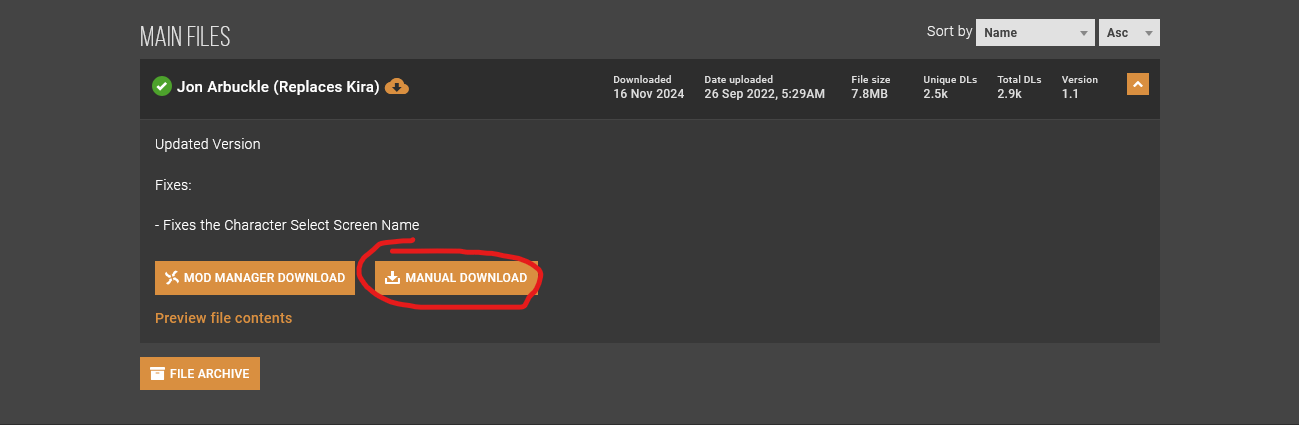
Task: Open the Asc sort order dropdown
Action: [1129, 32]
